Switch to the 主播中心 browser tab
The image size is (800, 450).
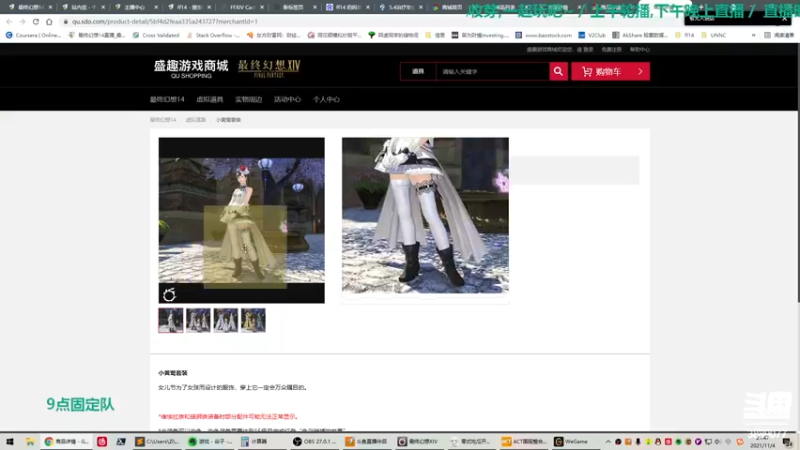(135, 7)
